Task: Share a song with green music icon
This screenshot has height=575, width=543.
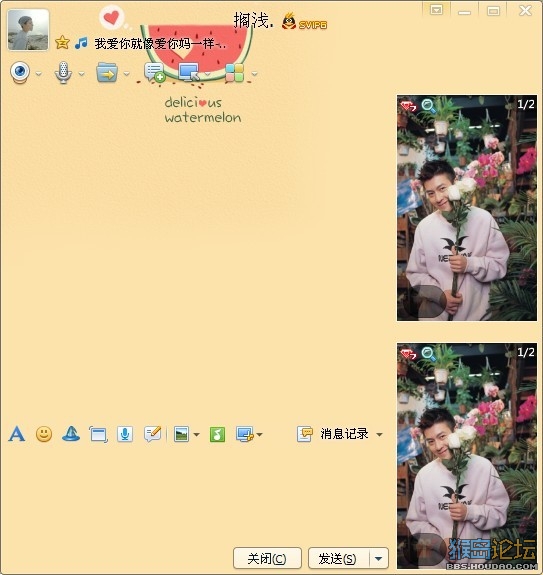Action: (217, 435)
